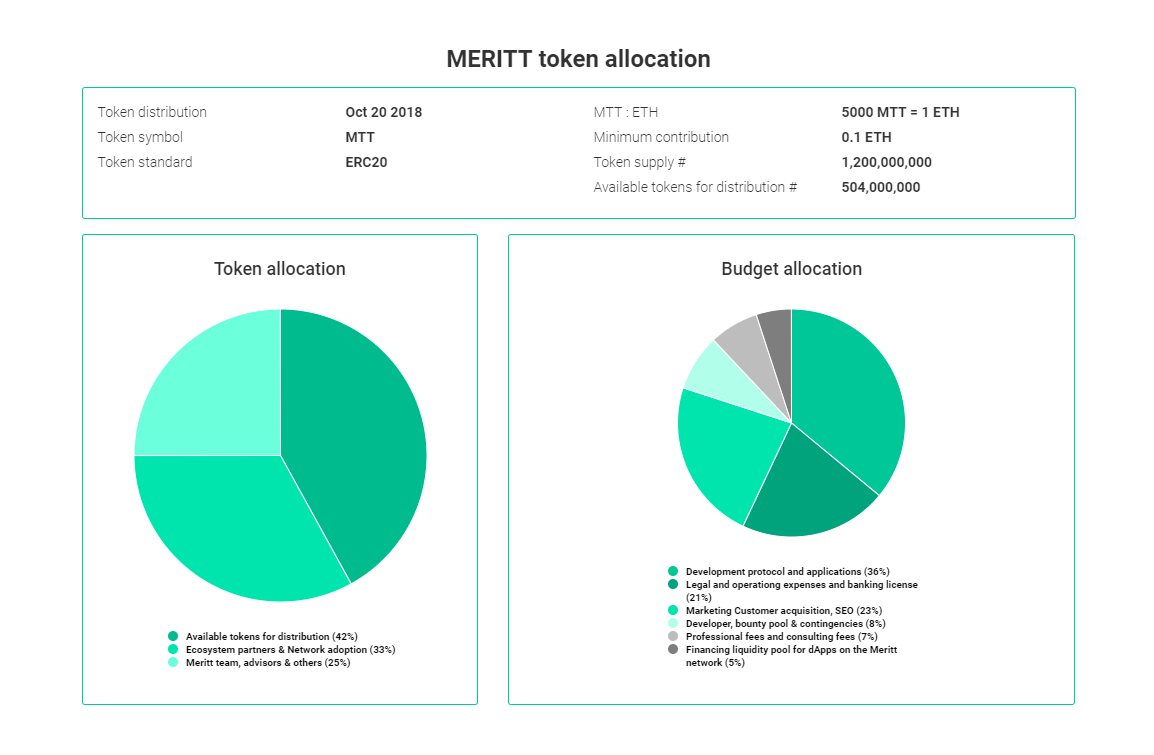The height and width of the screenshot is (755, 1154).
Task: Click the Token supply value 1,200,000,000
Action: pyautogui.click(x=886, y=162)
